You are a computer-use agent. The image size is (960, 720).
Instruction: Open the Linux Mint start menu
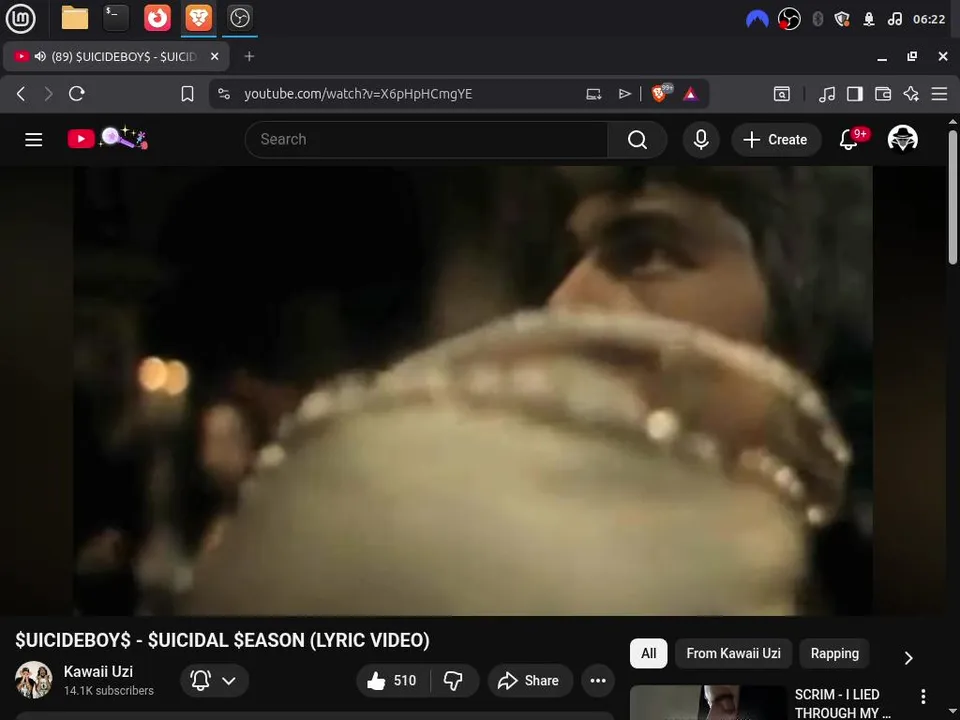20,18
